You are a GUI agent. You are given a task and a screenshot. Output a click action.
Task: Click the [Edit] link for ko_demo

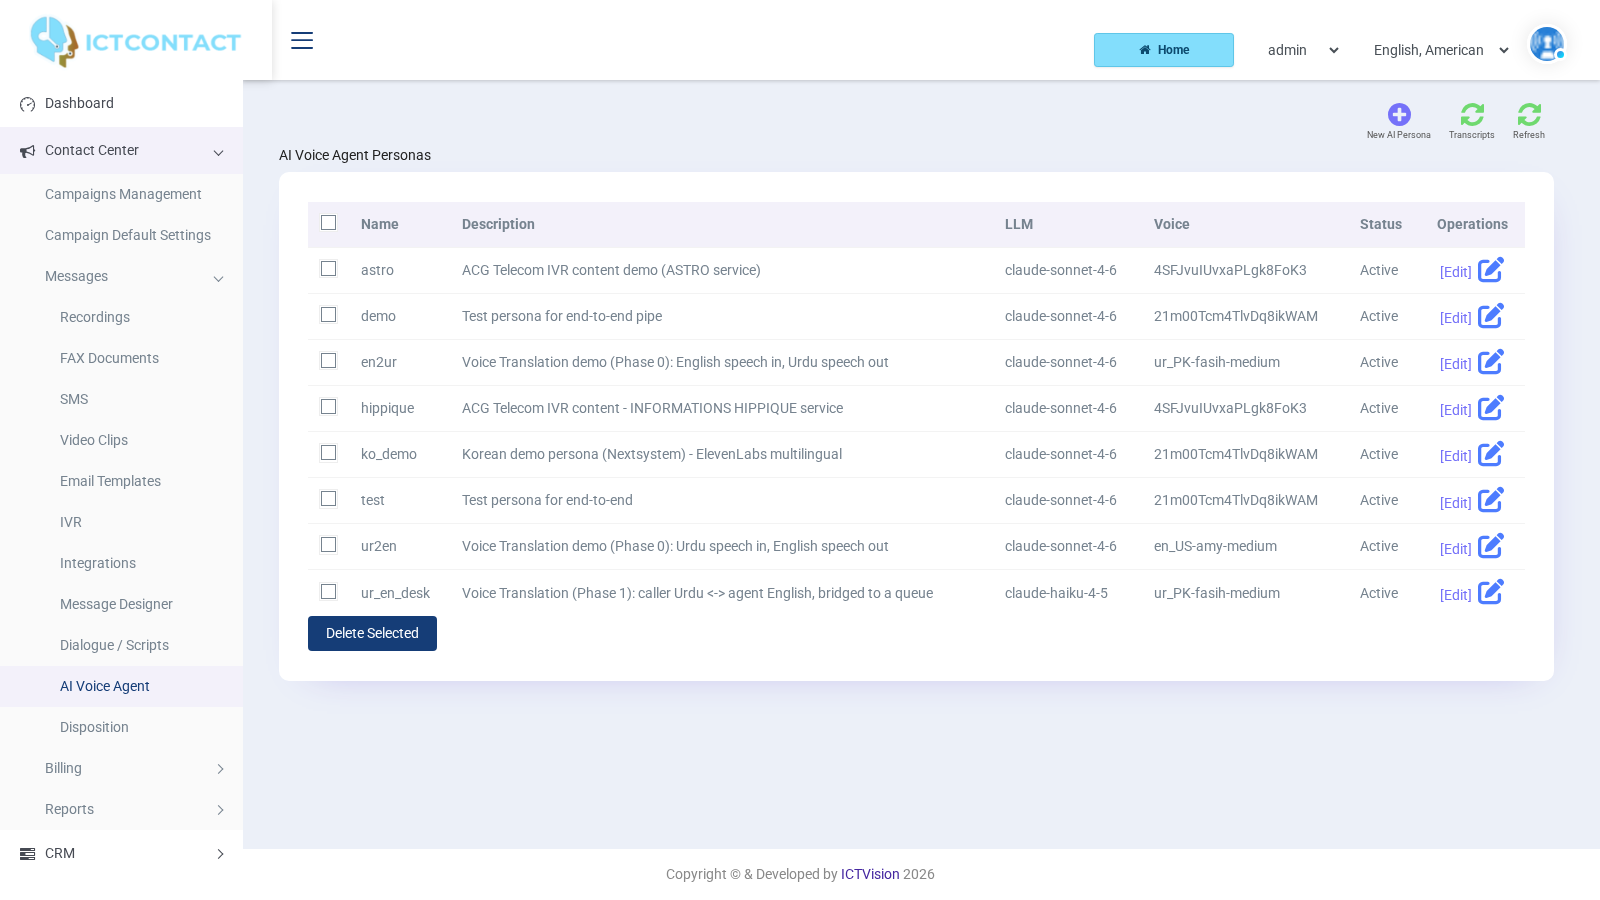pos(1455,456)
